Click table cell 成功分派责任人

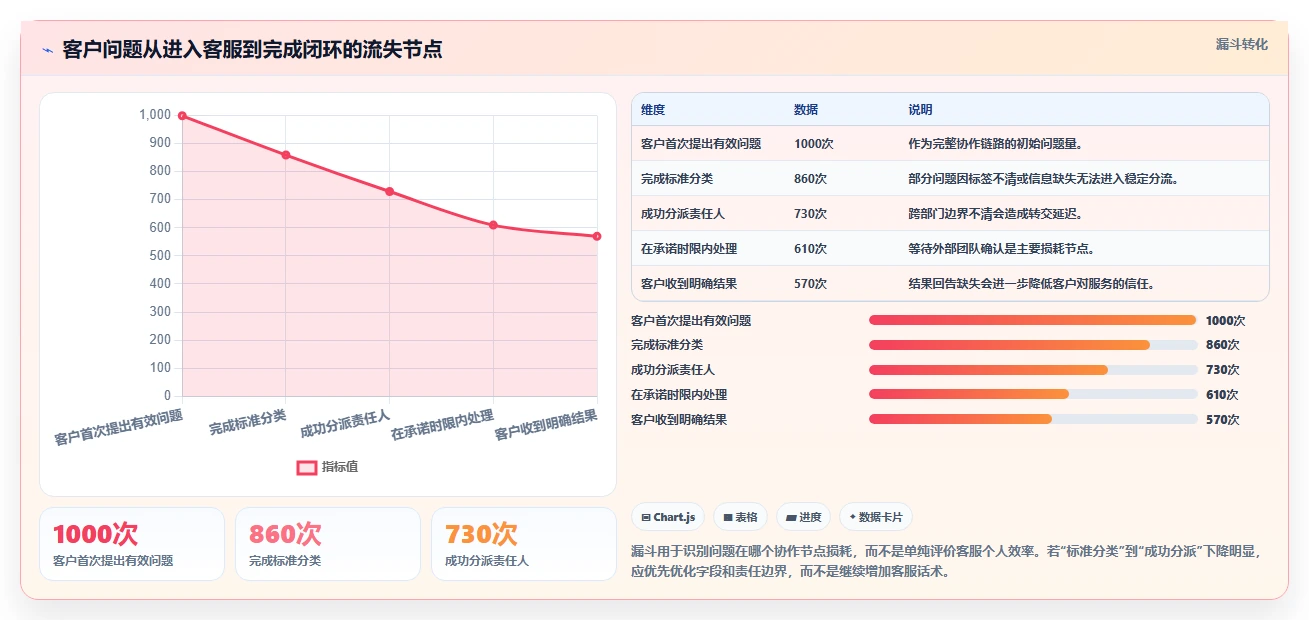coord(683,214)
